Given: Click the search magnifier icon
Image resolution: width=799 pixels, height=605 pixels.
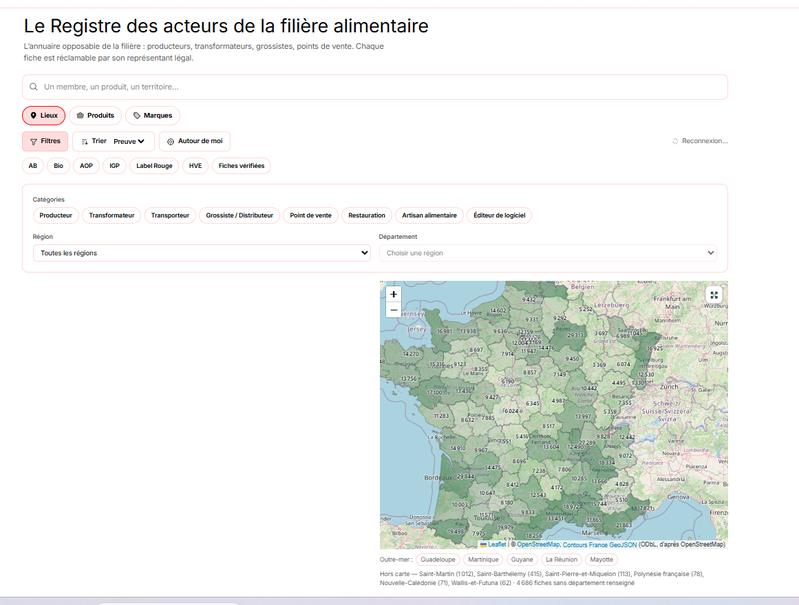Looking at the screenshot, I should click(x=33, y=87).
